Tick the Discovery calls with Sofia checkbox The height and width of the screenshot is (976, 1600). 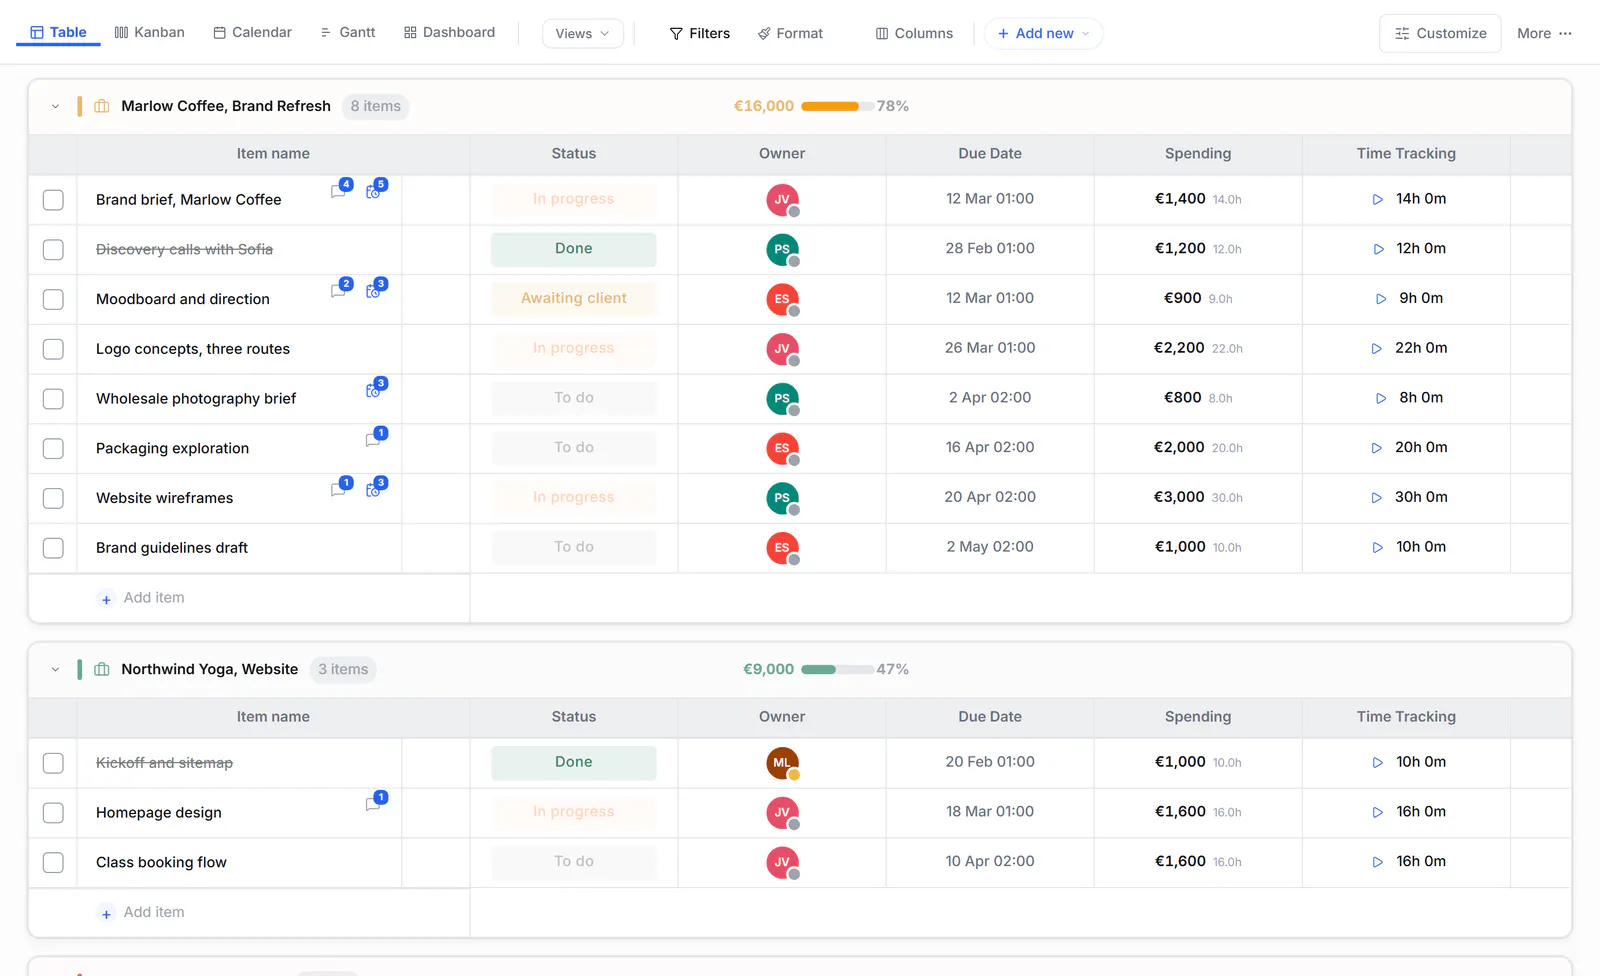coord(53,250)
